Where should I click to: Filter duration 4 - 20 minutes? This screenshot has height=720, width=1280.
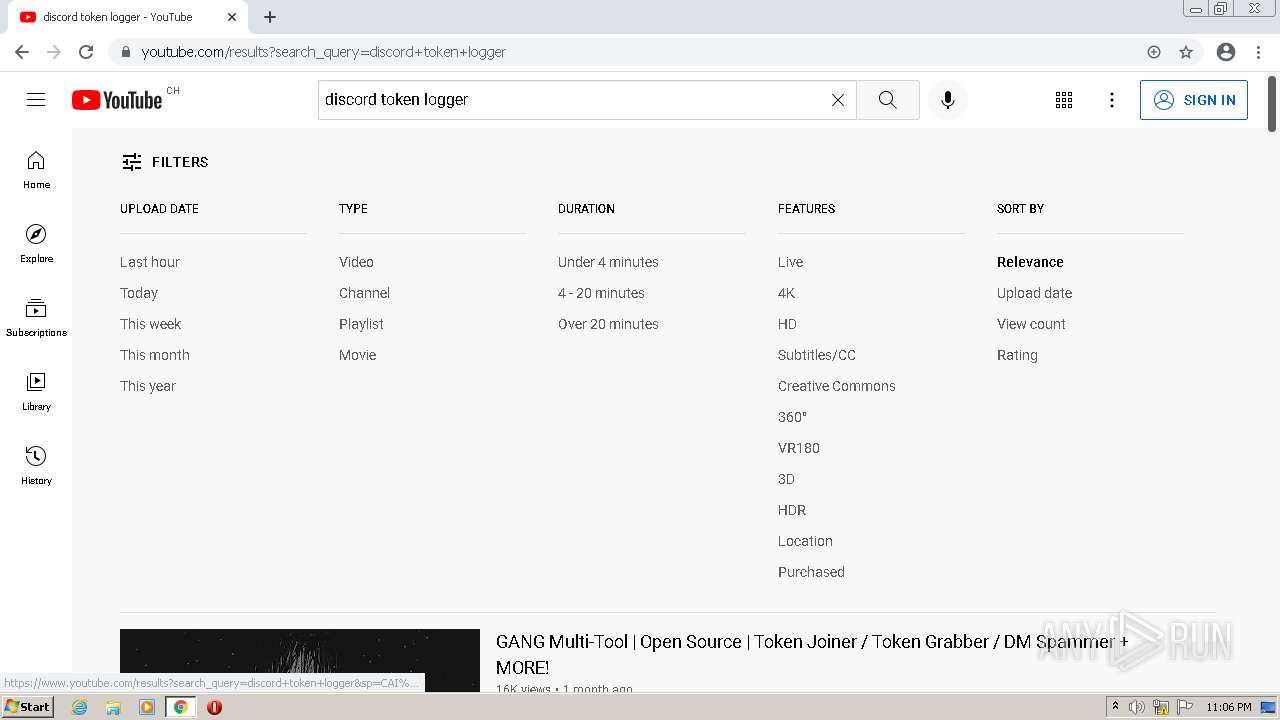pos(601,293)
